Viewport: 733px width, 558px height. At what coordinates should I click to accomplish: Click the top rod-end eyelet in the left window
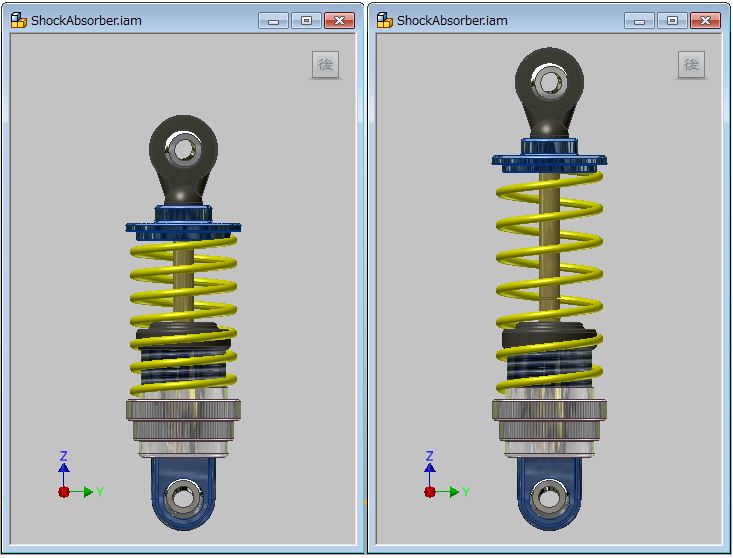183,150
